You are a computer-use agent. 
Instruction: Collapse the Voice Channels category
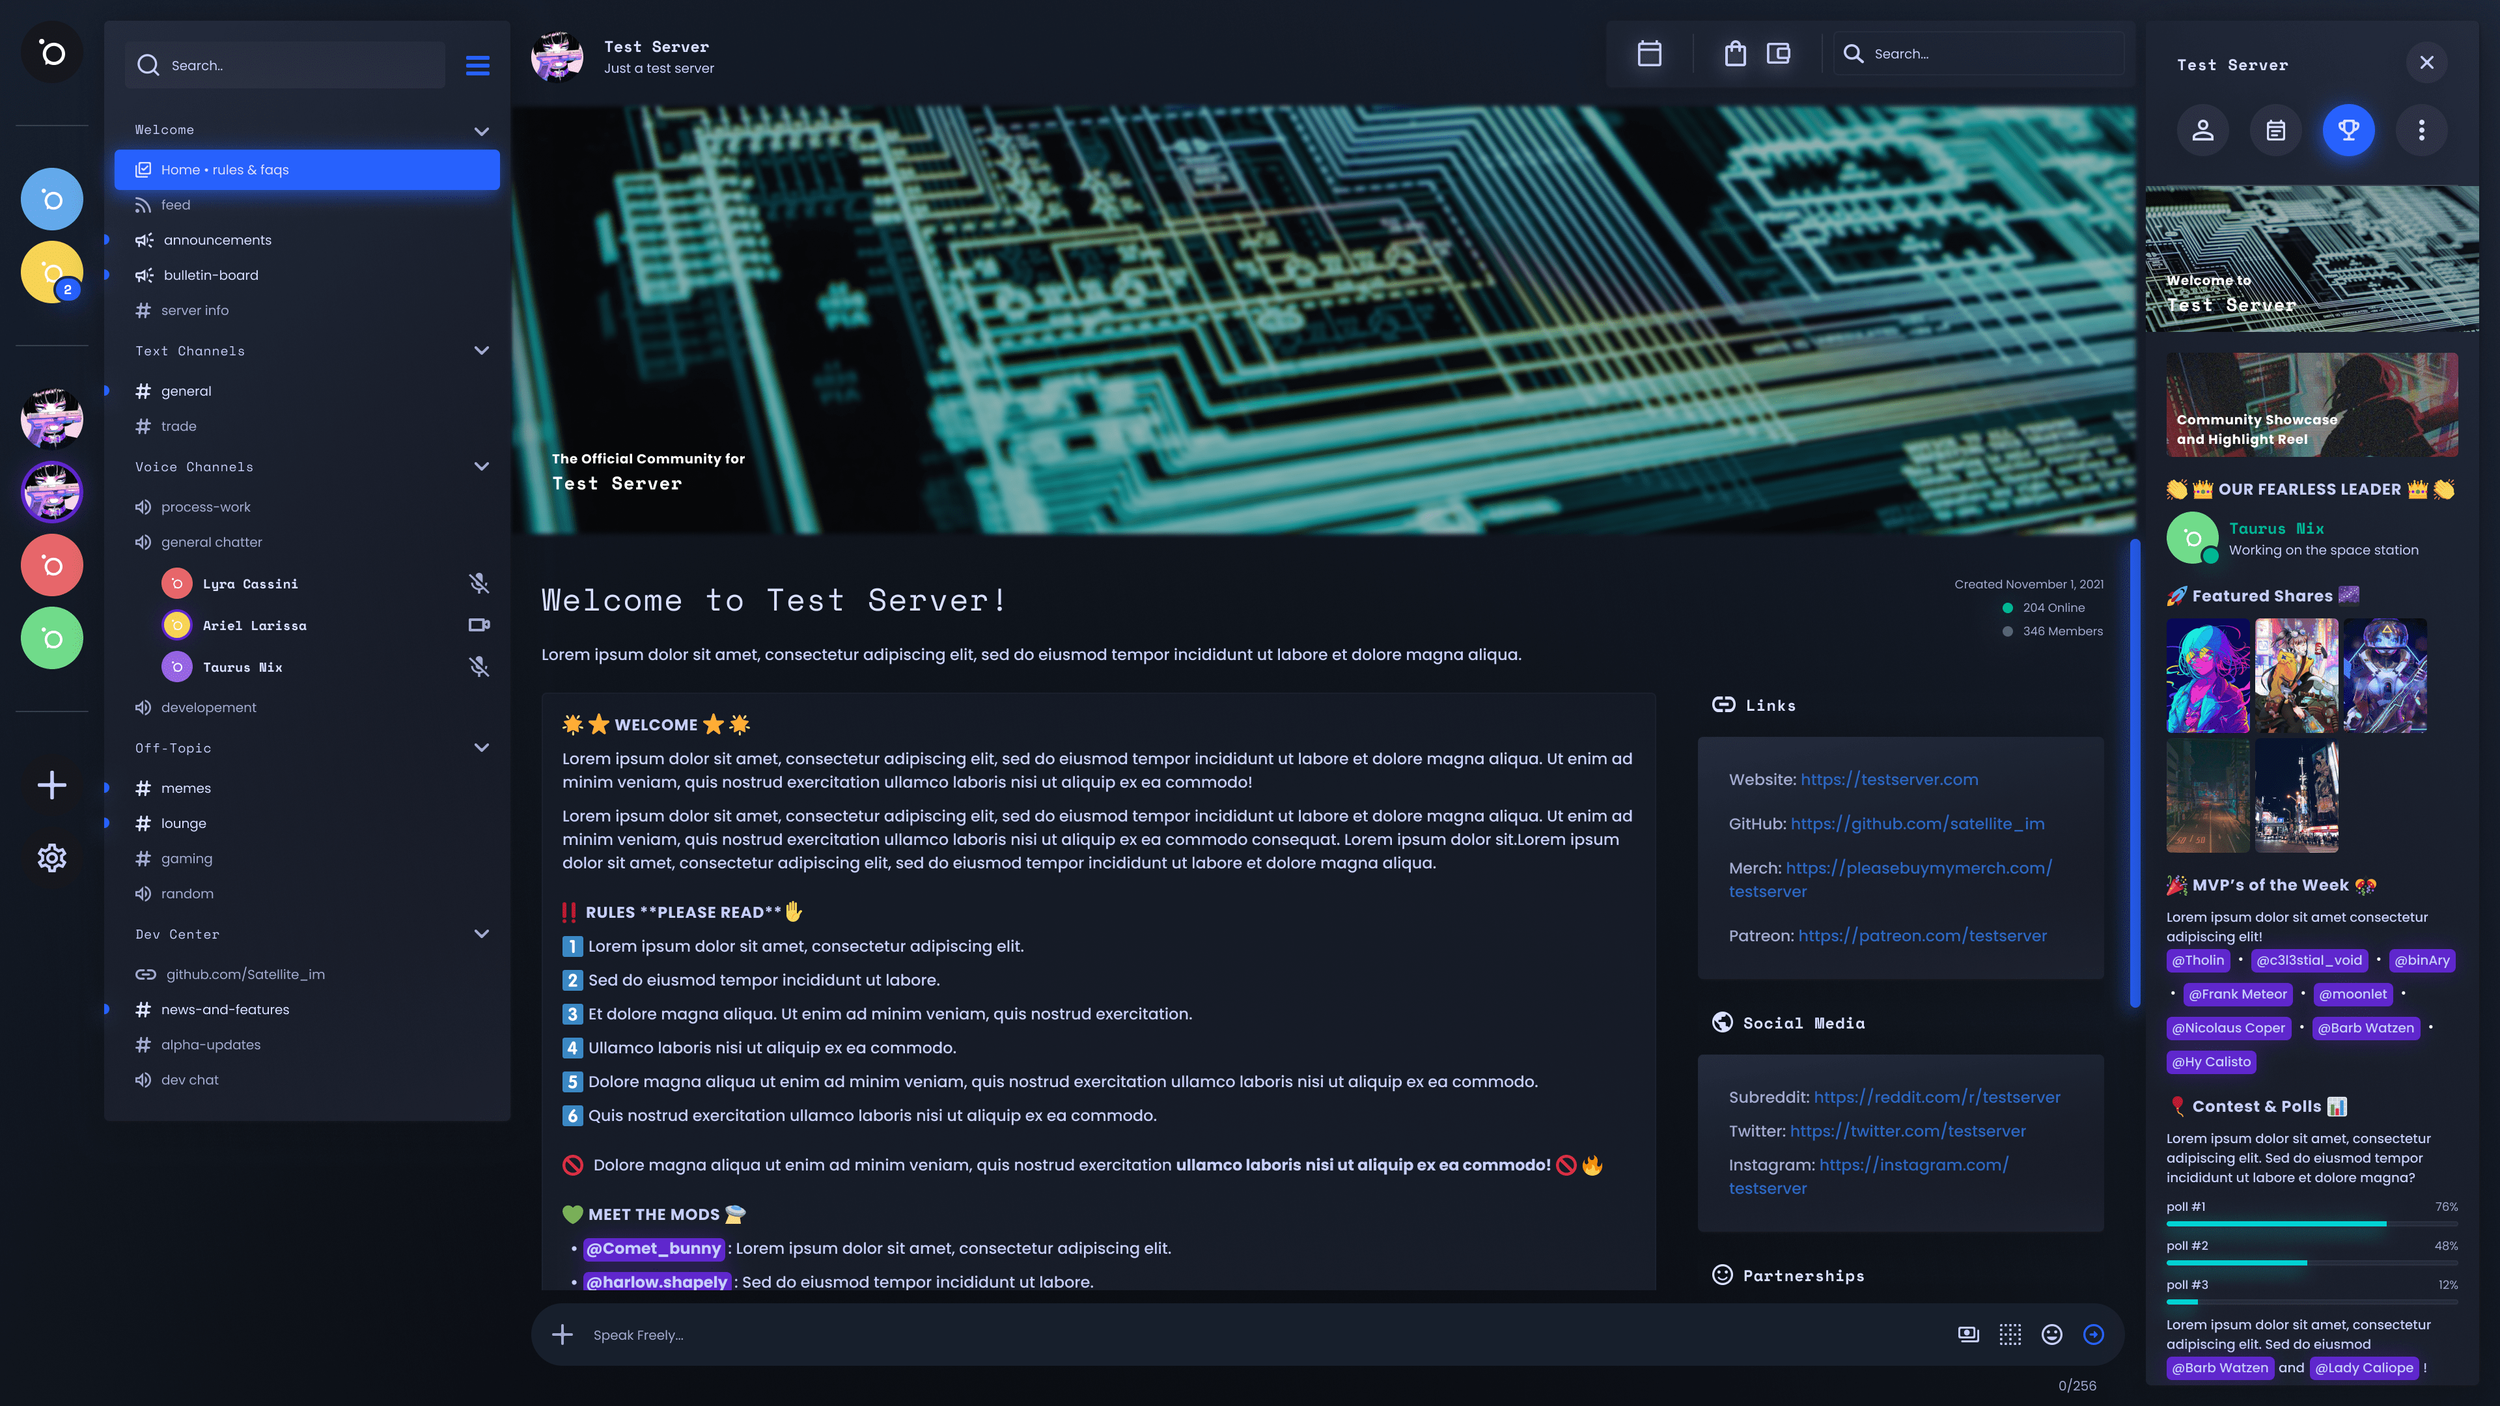[x=481, y=467]
